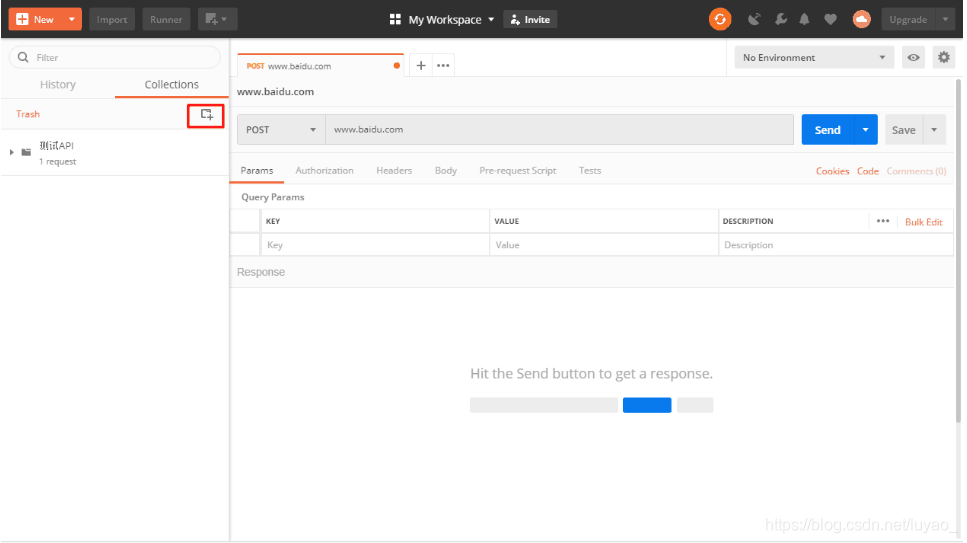Open the tab options ellipsis menu
Viewport: 967px width, 543px height.
point(443,65)
